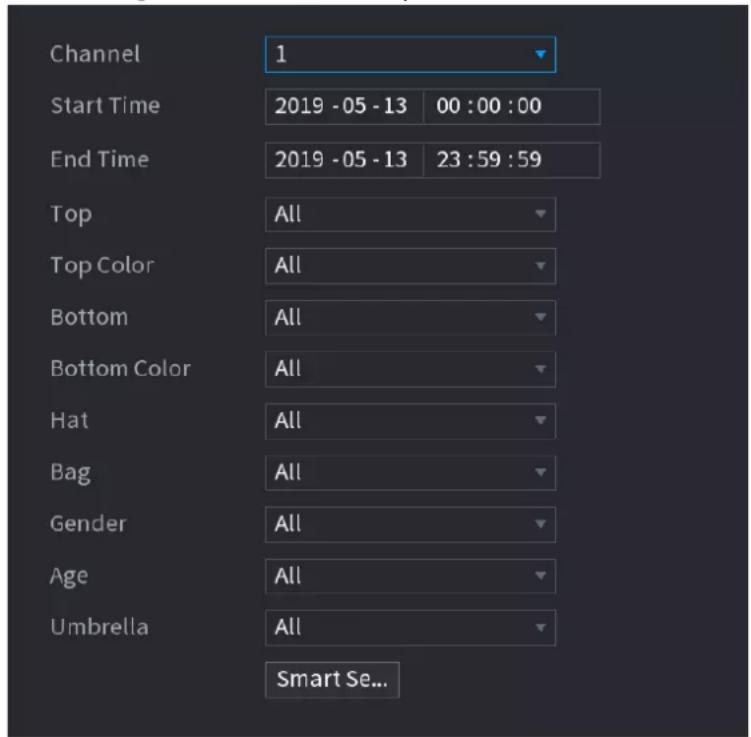The image size is (751, 737).
Task: Expand the Bottom clothing dropdown
Action: [x=410, y=317]
